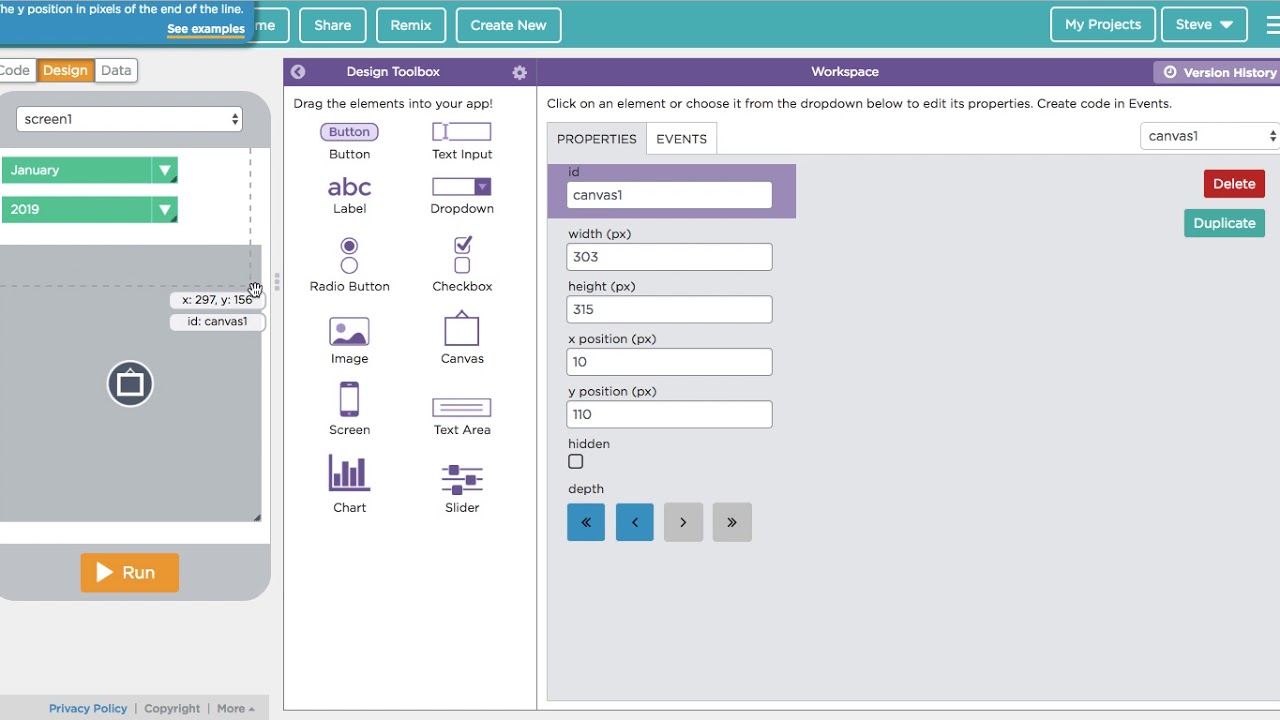Image resolution: width=1280 pixels, height=720 pixels.
Task: Click the x position (px) field
Action: (669, 362)
